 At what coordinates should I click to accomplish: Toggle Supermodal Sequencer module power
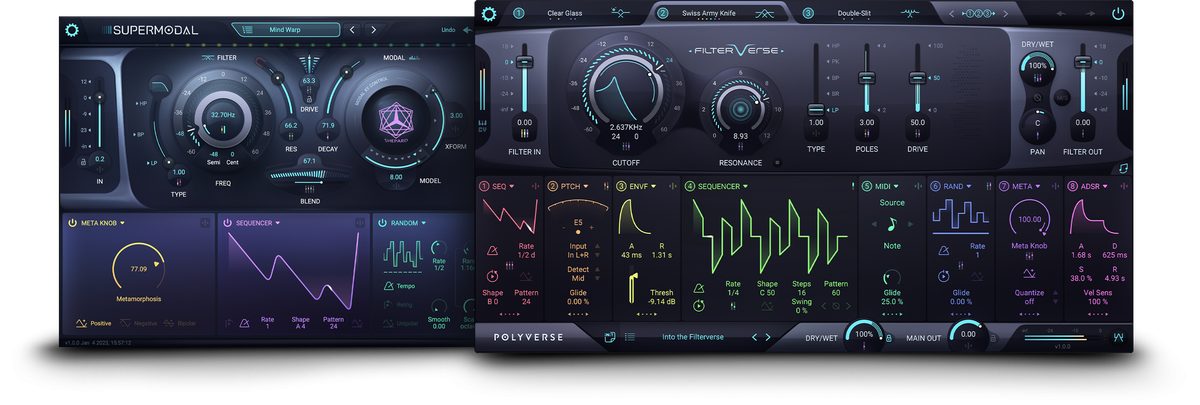pos(228,223)
